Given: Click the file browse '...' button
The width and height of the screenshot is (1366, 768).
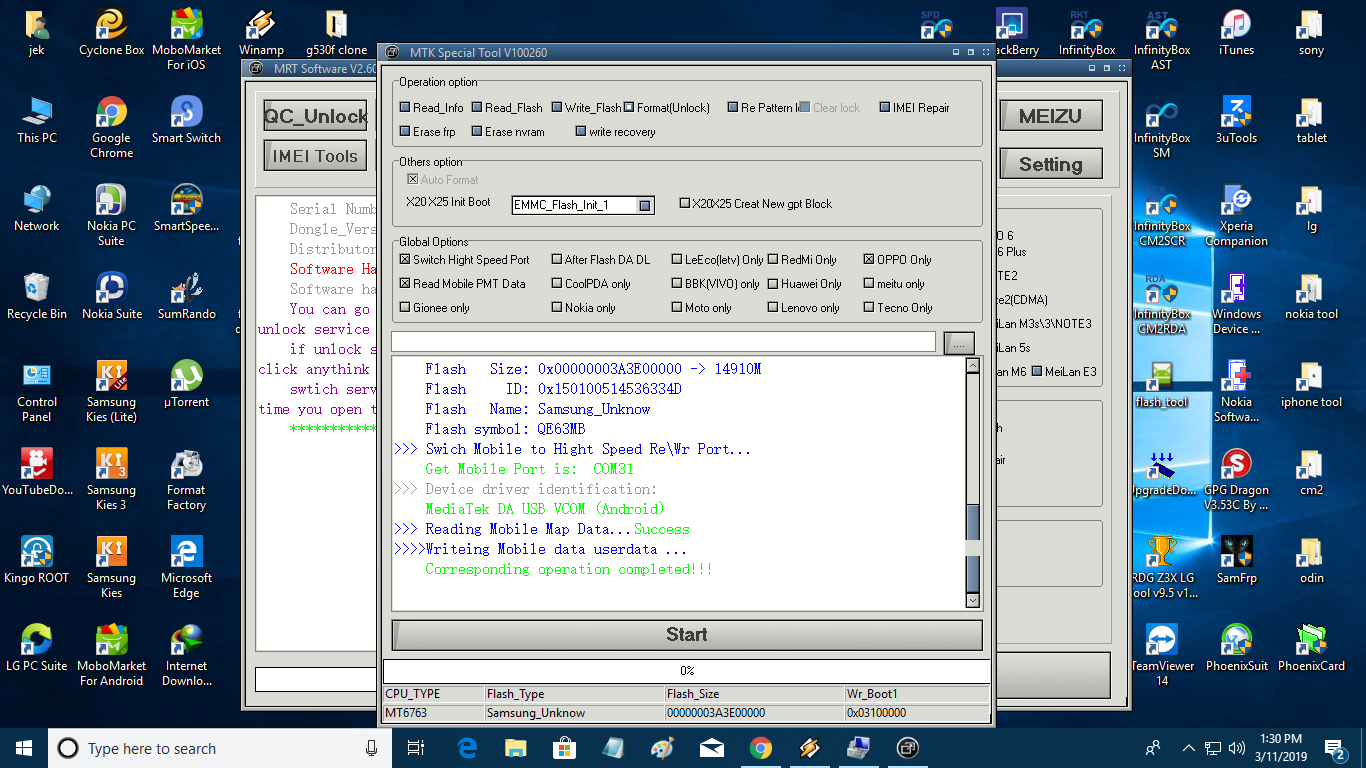Looking at the screenshot, I should click(959, 343).
